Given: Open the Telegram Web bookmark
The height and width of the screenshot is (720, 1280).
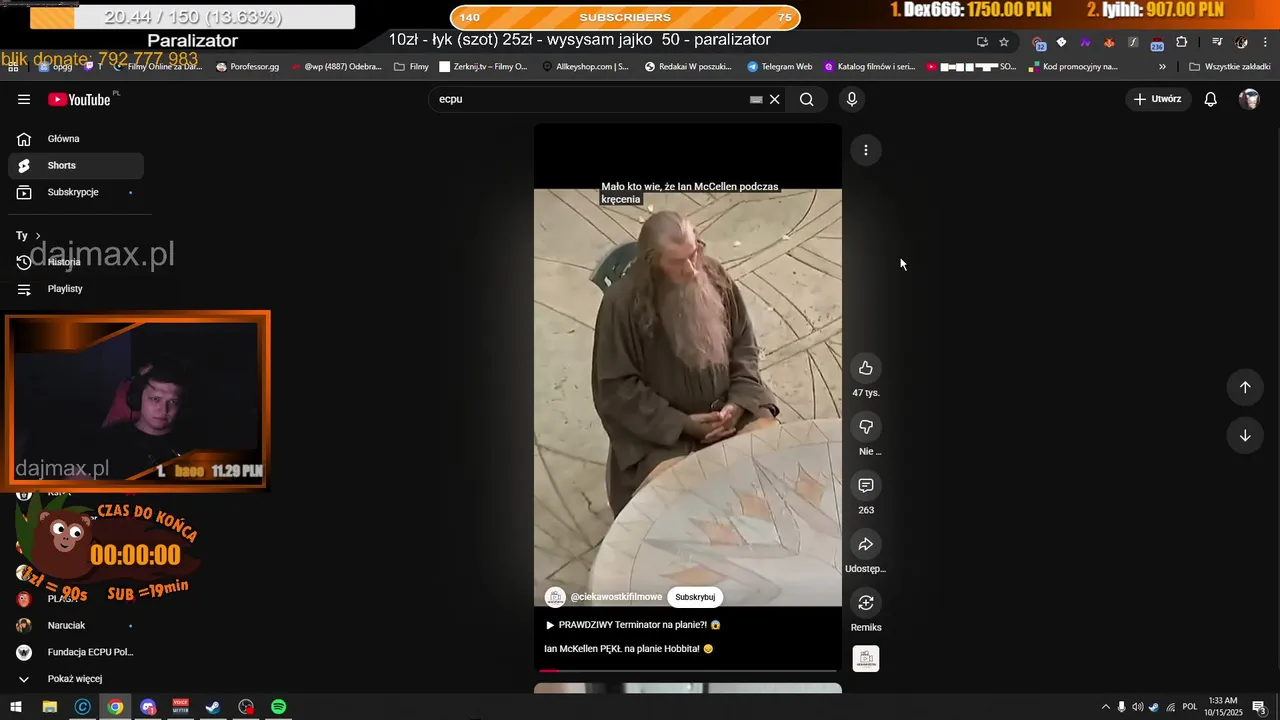Looking at the screenshot, I should click(x=780, y=67).
